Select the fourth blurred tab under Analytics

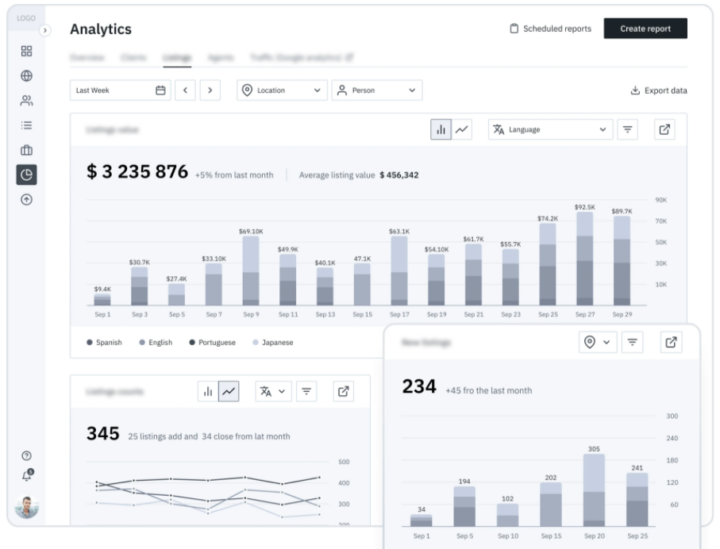220,57
